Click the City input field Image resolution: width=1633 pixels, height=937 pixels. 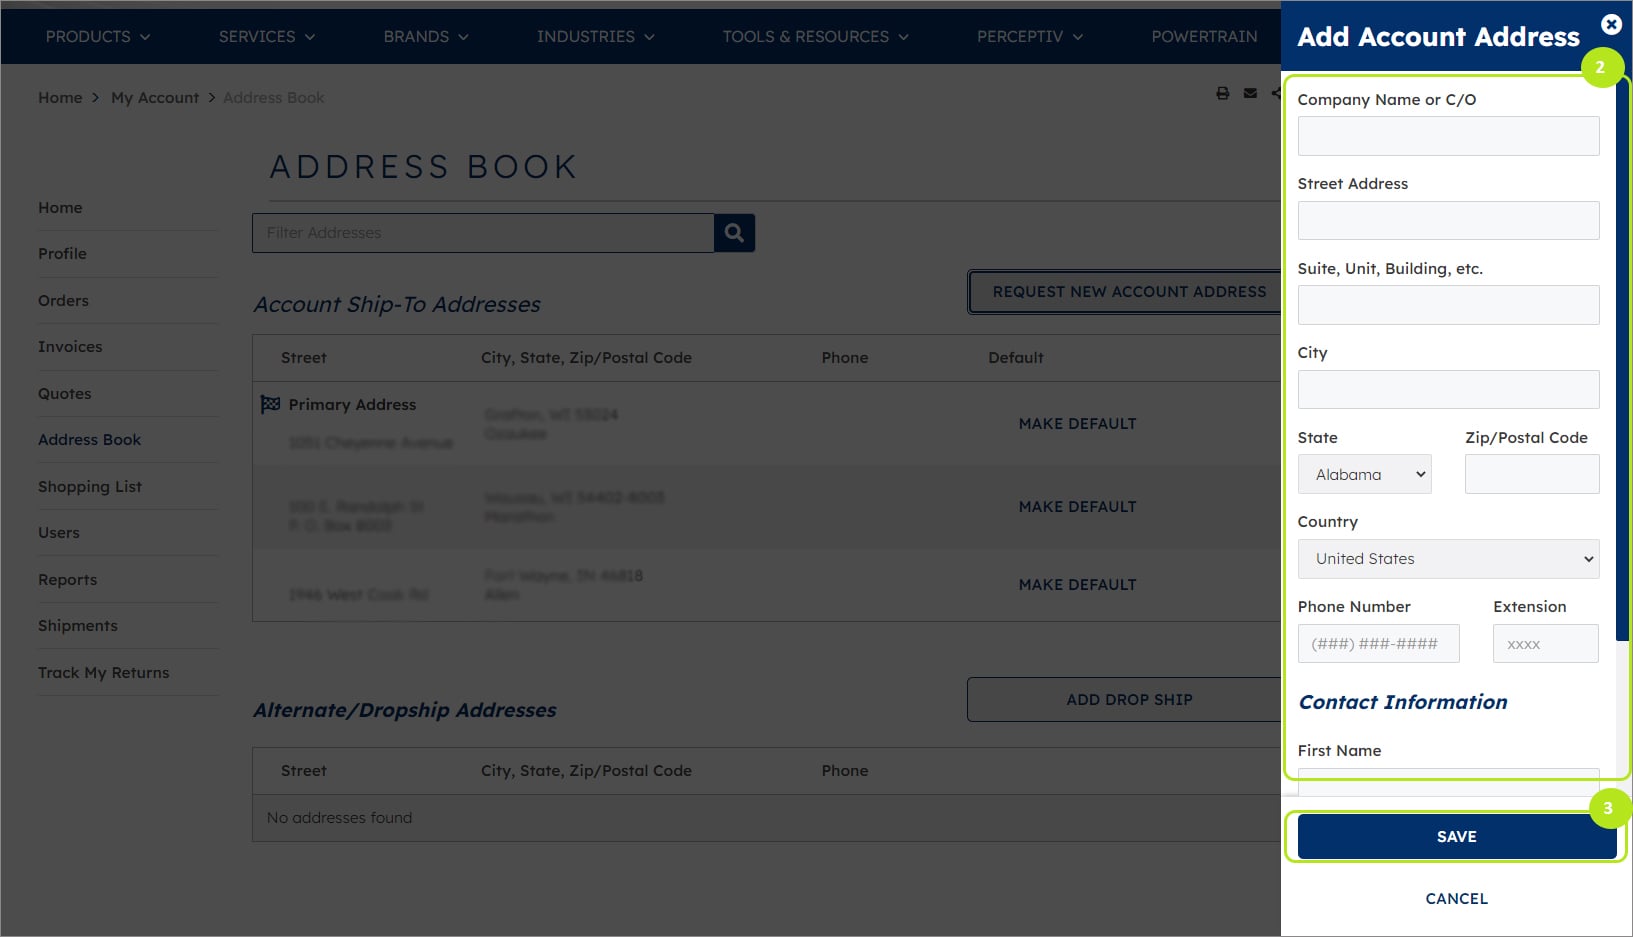1449,389
